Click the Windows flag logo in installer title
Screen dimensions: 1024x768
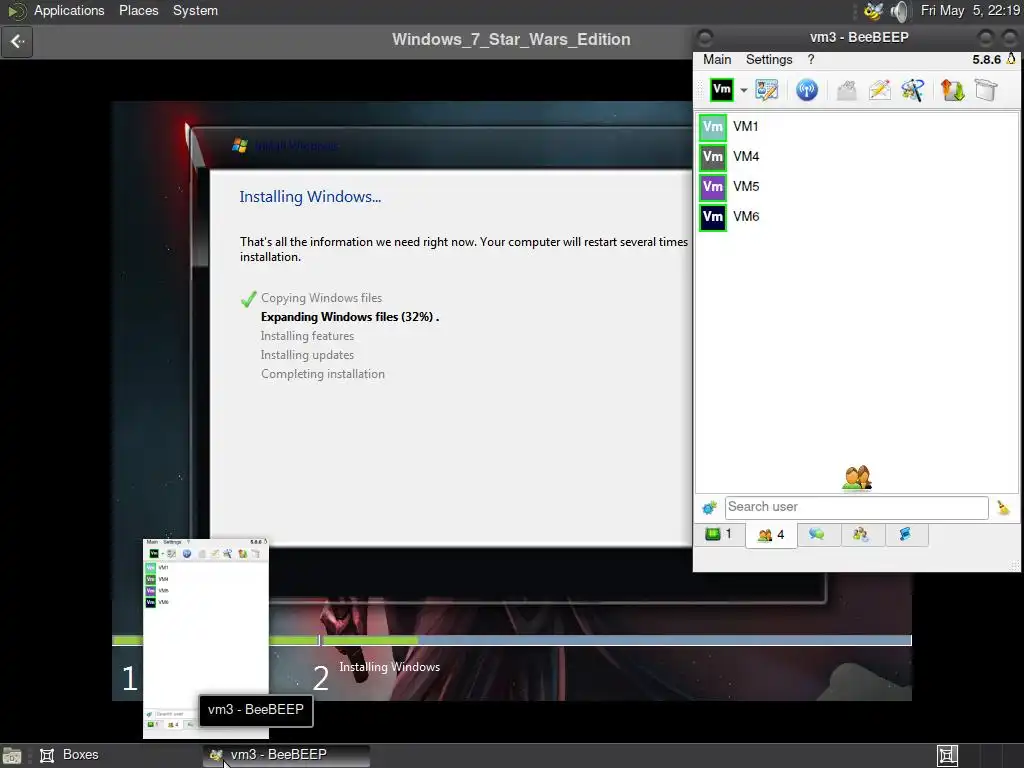[240, 145]
